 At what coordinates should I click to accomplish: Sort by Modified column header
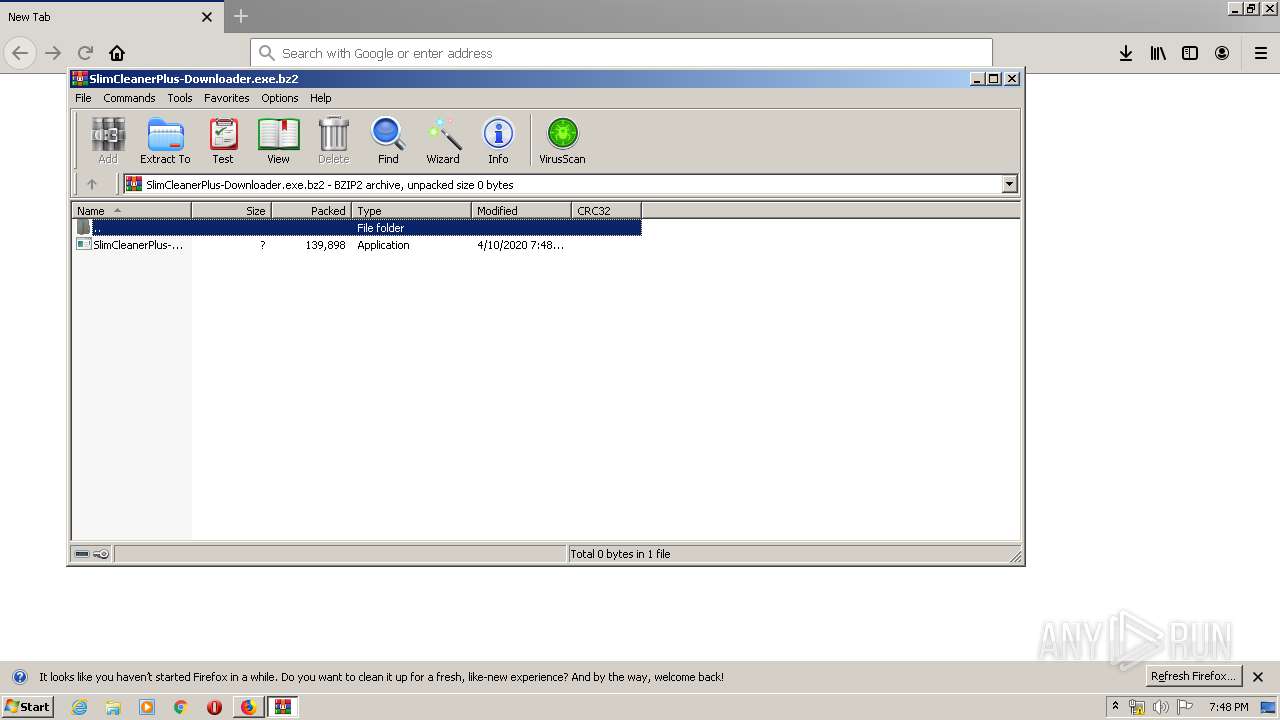click(521, 210)
